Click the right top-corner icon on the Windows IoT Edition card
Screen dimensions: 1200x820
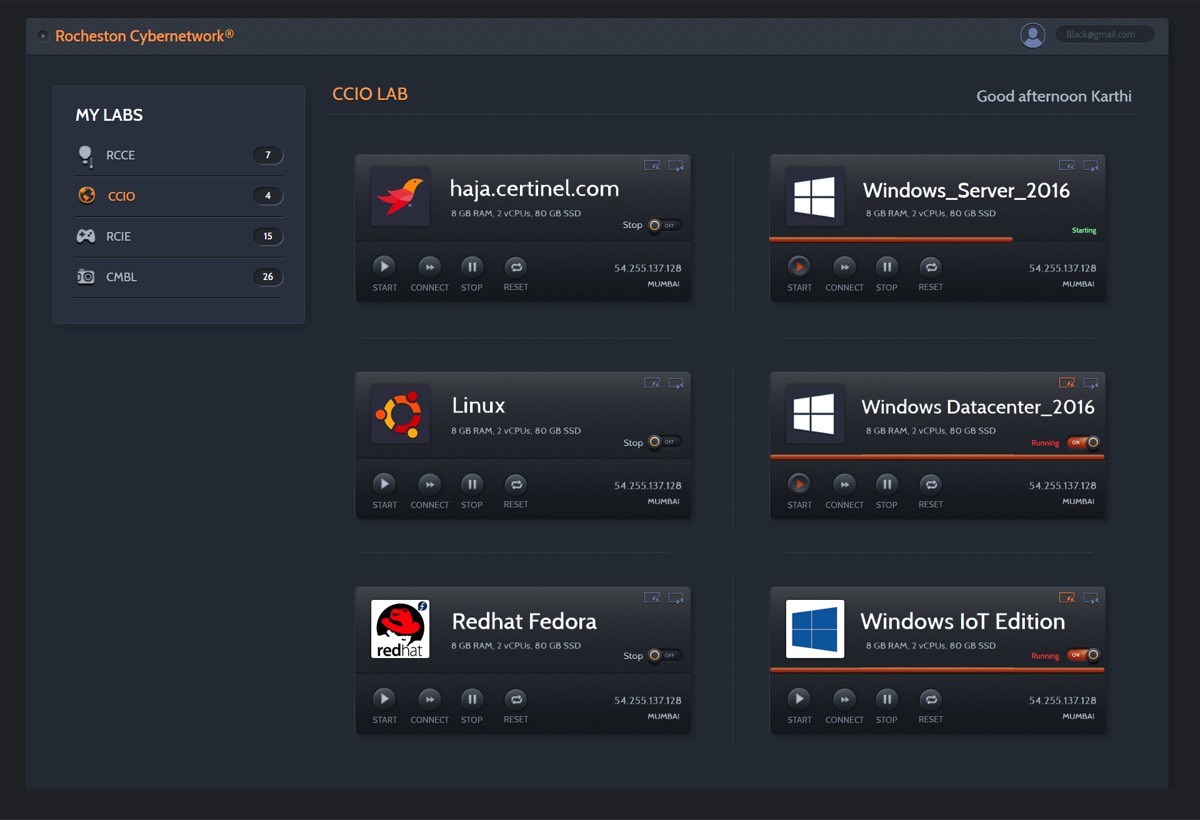pos(1091,597)
